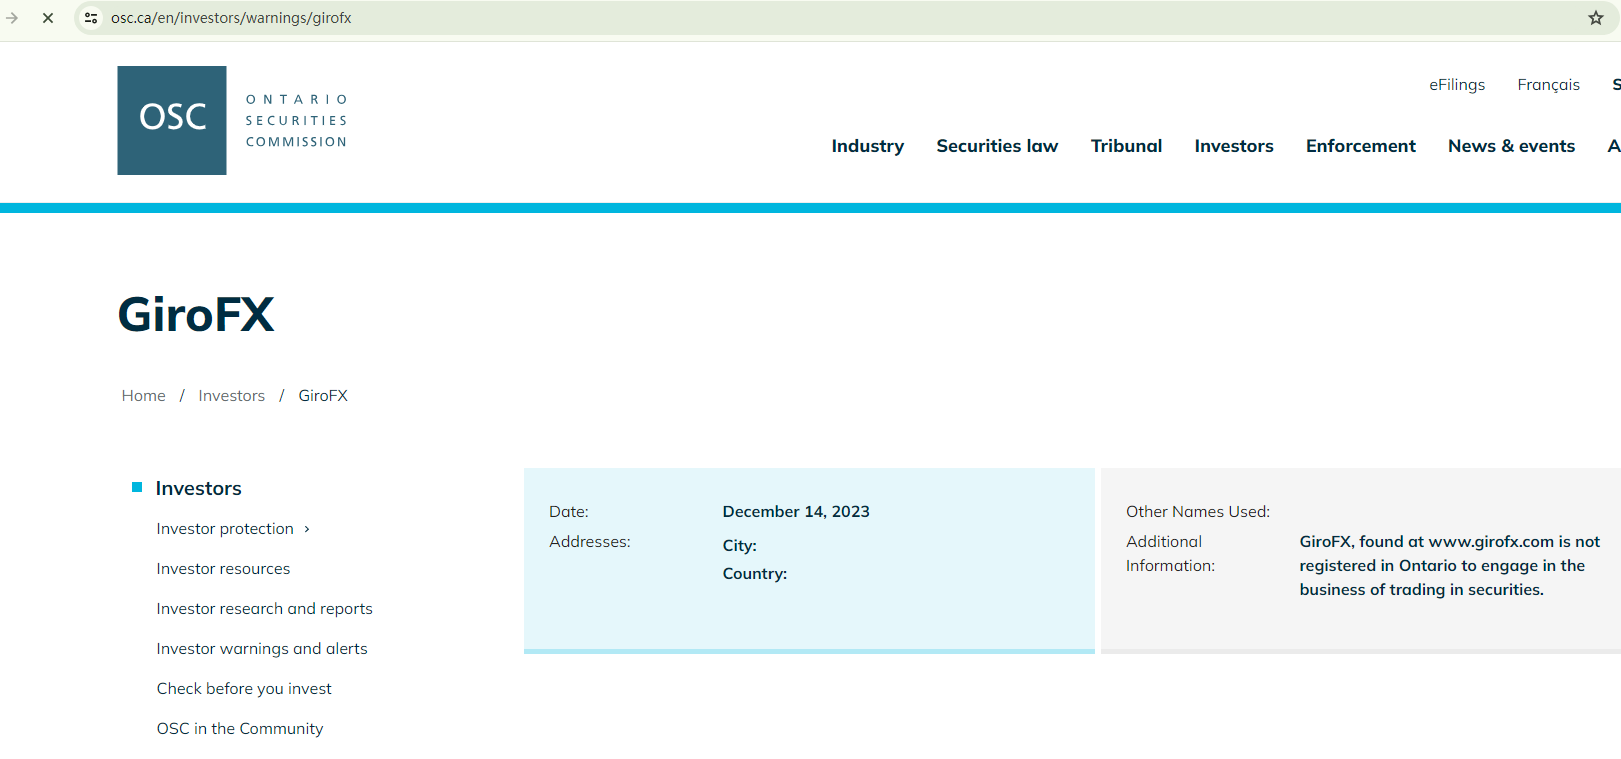Viewport: 1621px width, 759px height.
Task: Open site information icon in address bar
Action: coord(91,18)
